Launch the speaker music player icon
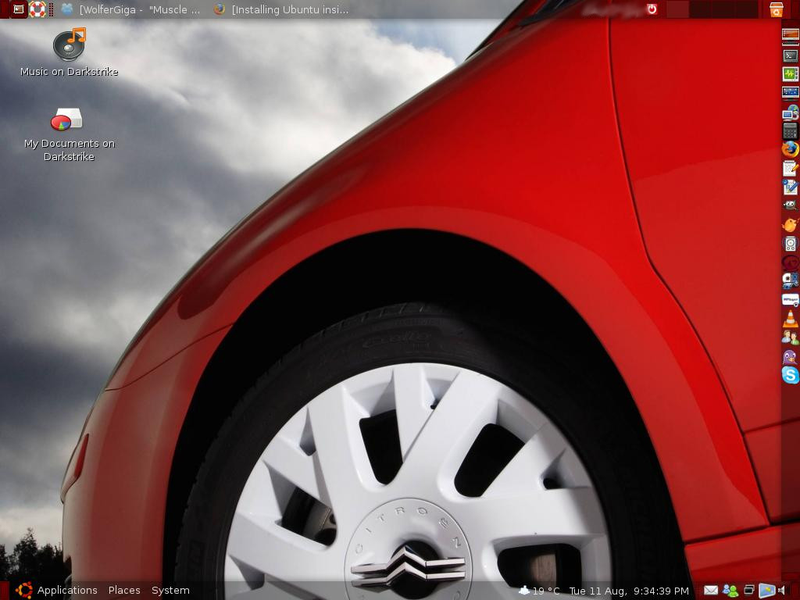This screenshot has height=600, width=800. 790,243
